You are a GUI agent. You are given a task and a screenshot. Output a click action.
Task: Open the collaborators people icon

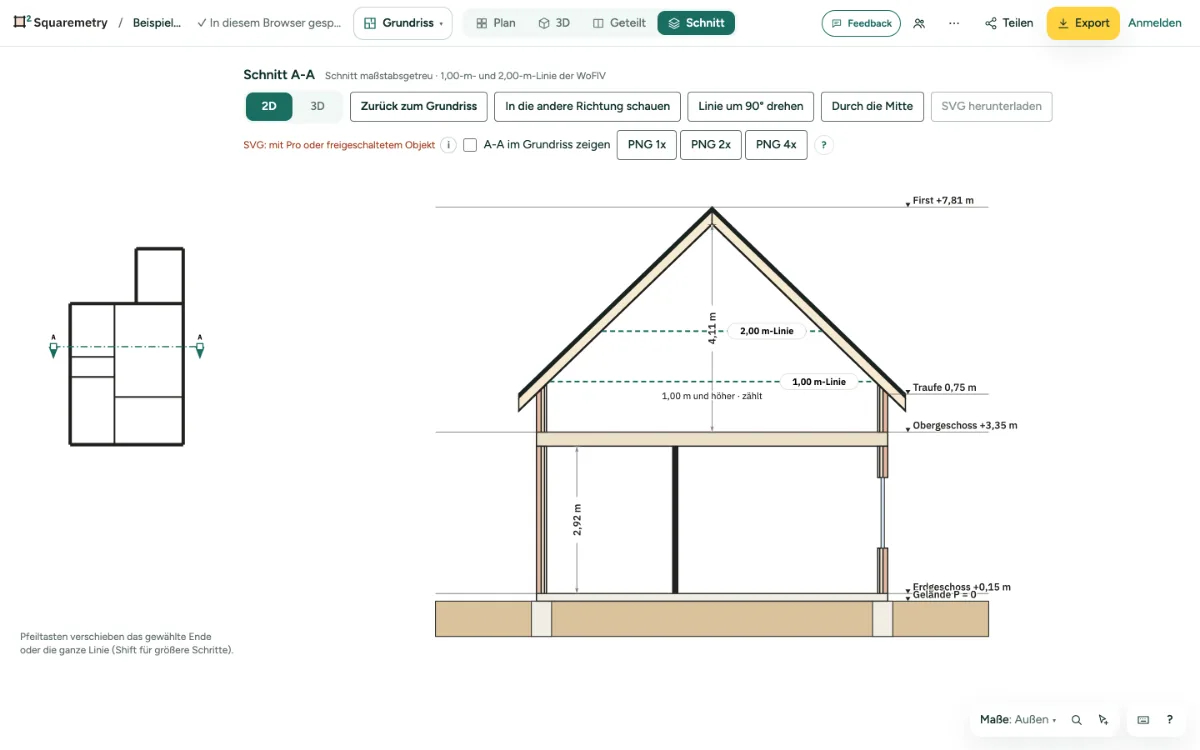click(919, 23)
